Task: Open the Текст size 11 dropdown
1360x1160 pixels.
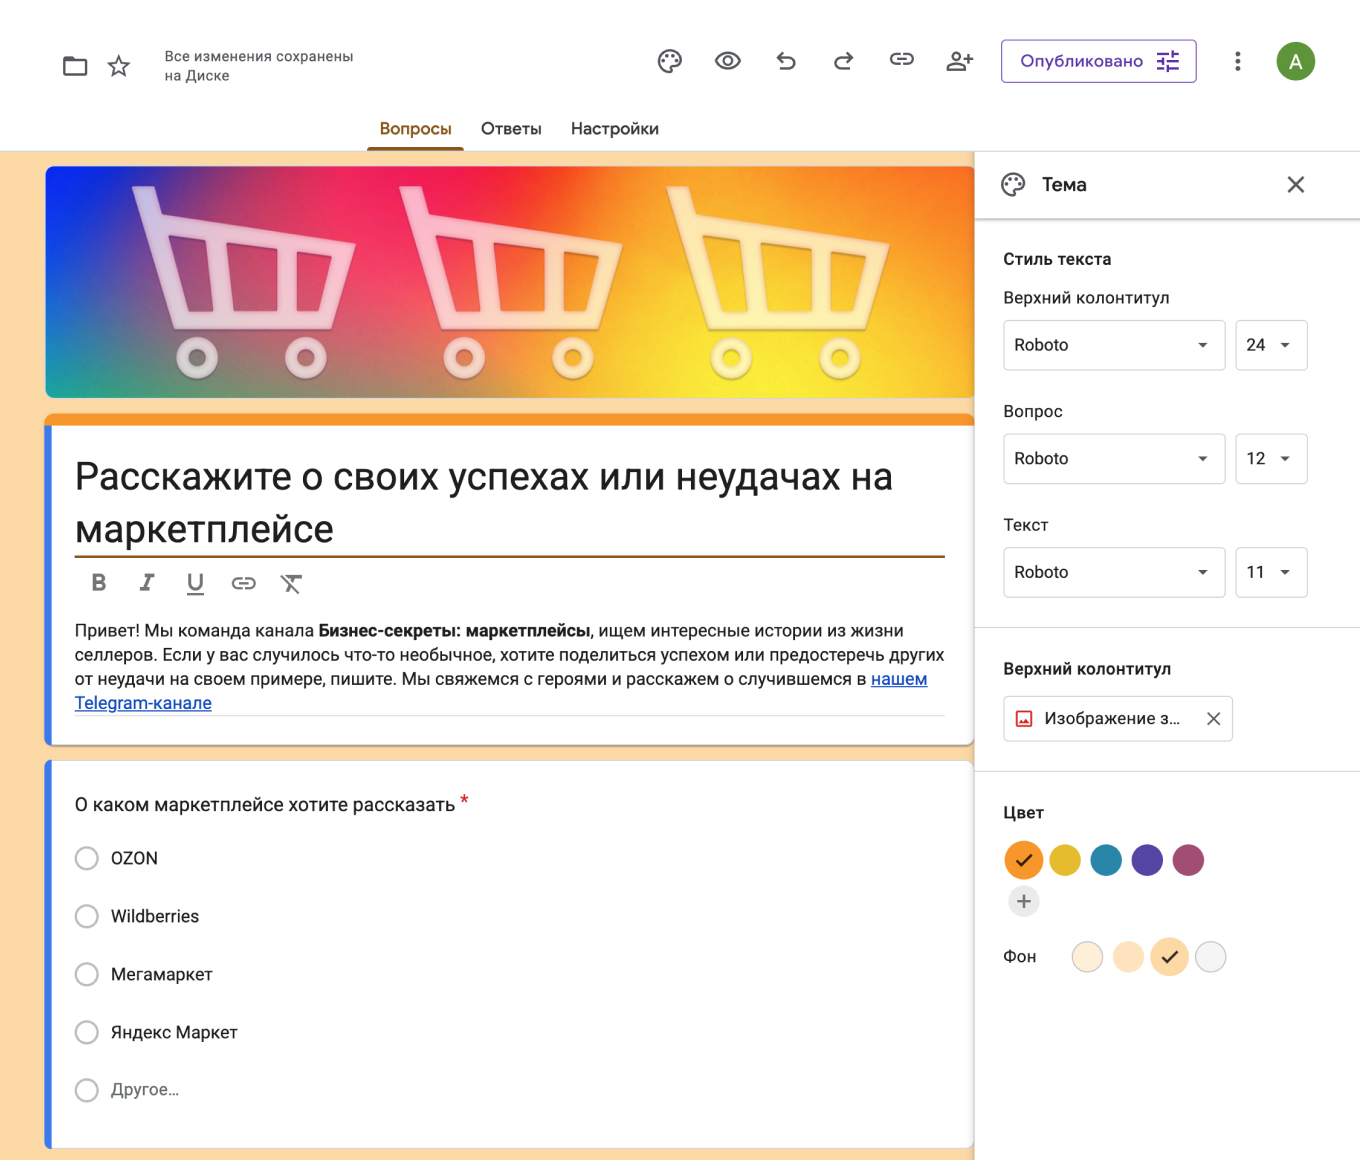Action: coord(1271,572)
